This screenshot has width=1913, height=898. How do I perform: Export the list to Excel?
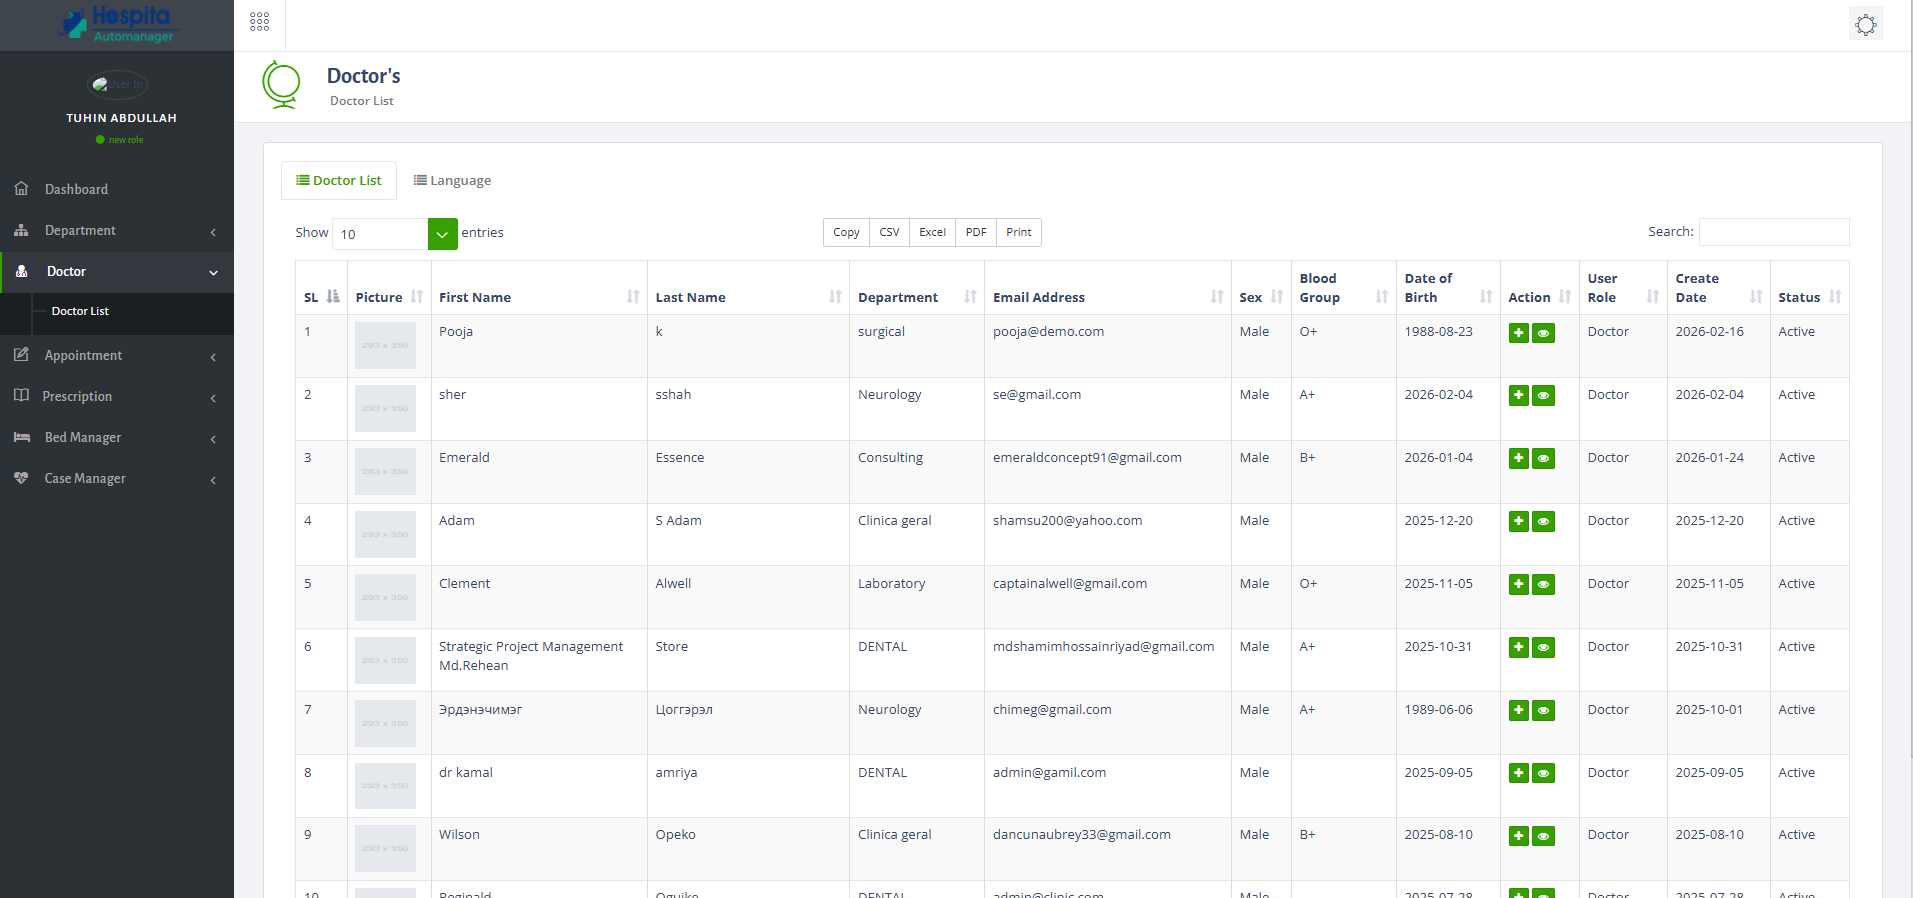[932, 232]
